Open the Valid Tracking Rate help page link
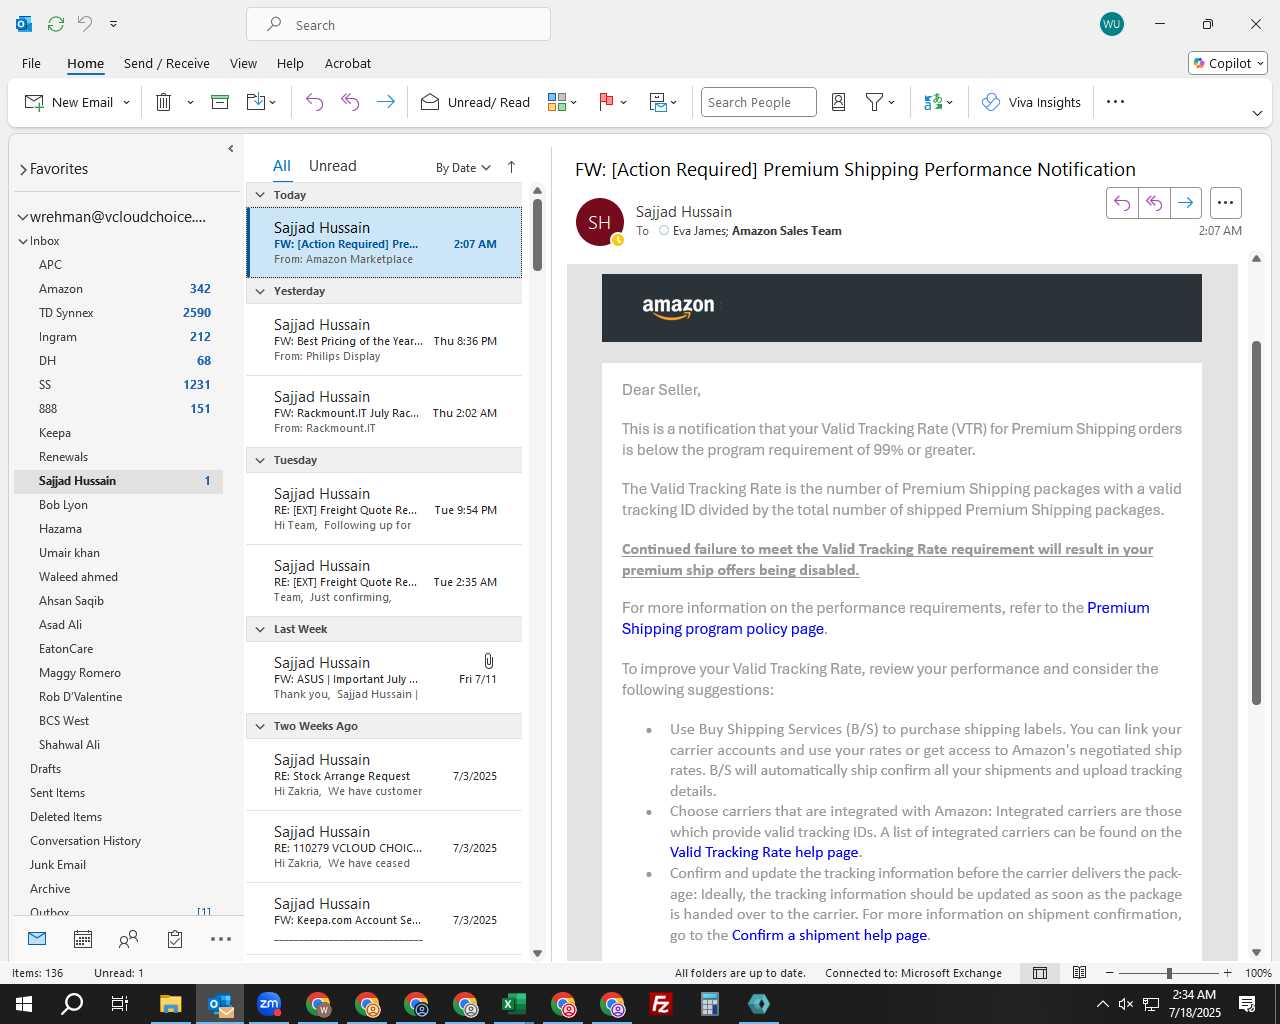Image resolution: width=1280 pixels, height=1024 pixels. pyautogui.click(x=764, y=852)
